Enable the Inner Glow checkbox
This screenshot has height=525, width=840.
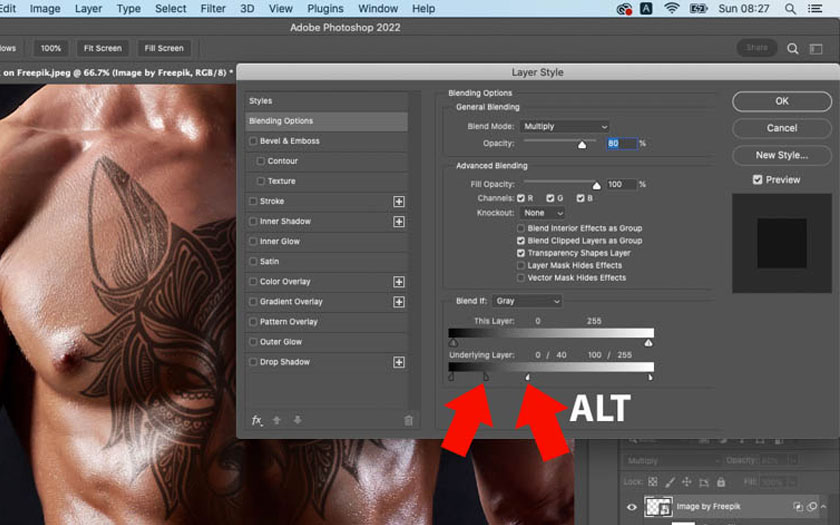[253, 242]
